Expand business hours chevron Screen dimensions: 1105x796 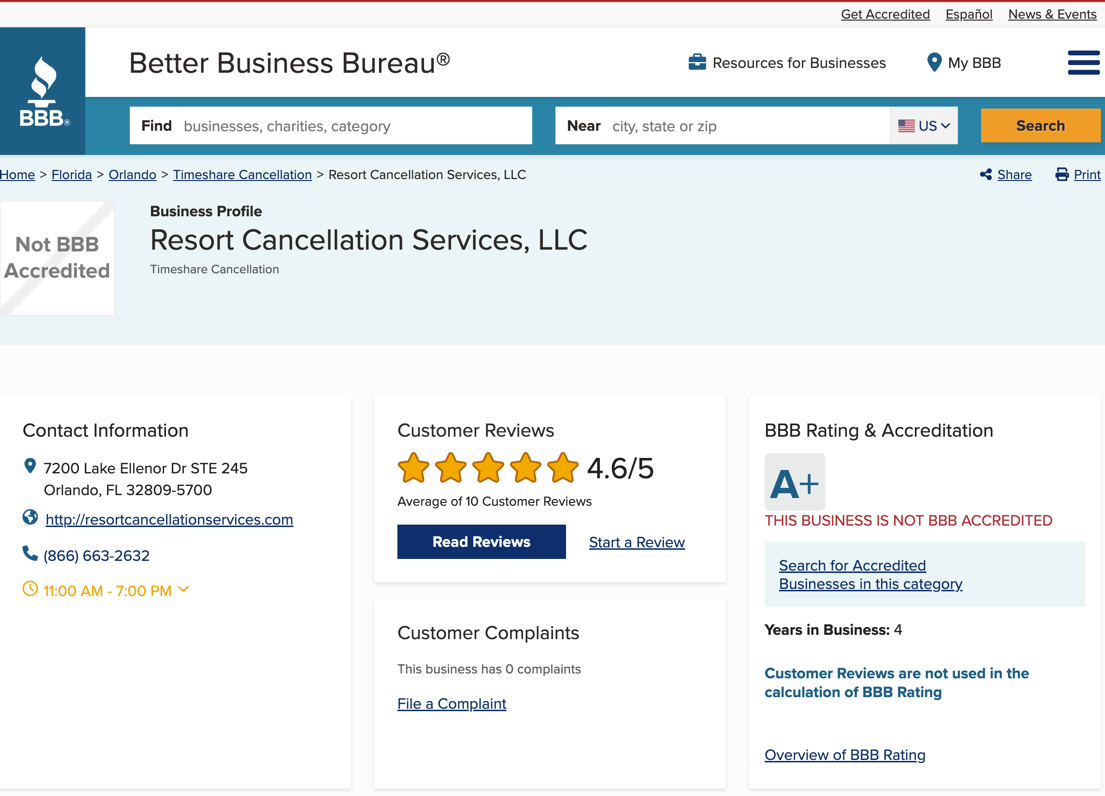pyautogui.click(x=183, y=590)
